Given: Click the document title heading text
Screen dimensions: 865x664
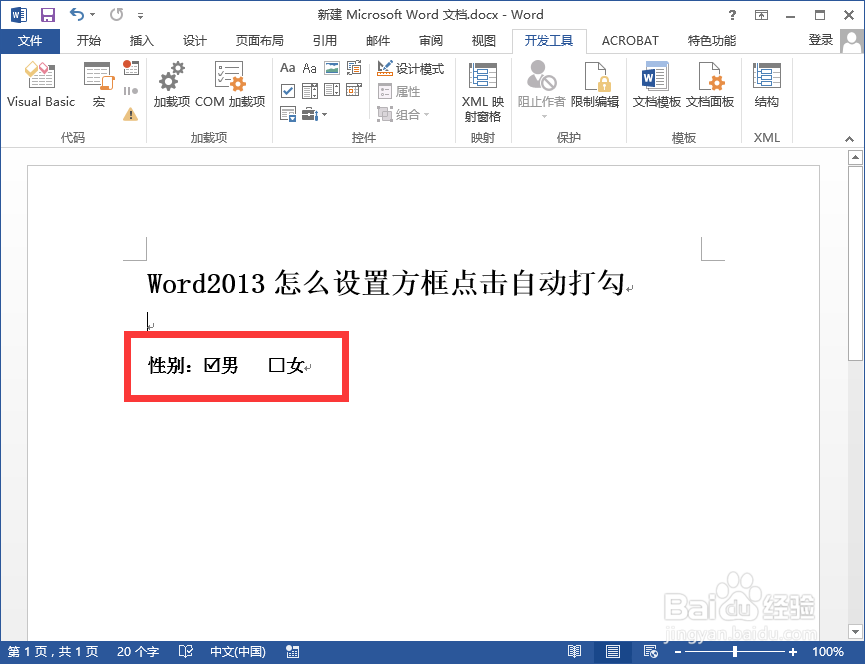Looking at the screenshot, I should coord(386,283).
